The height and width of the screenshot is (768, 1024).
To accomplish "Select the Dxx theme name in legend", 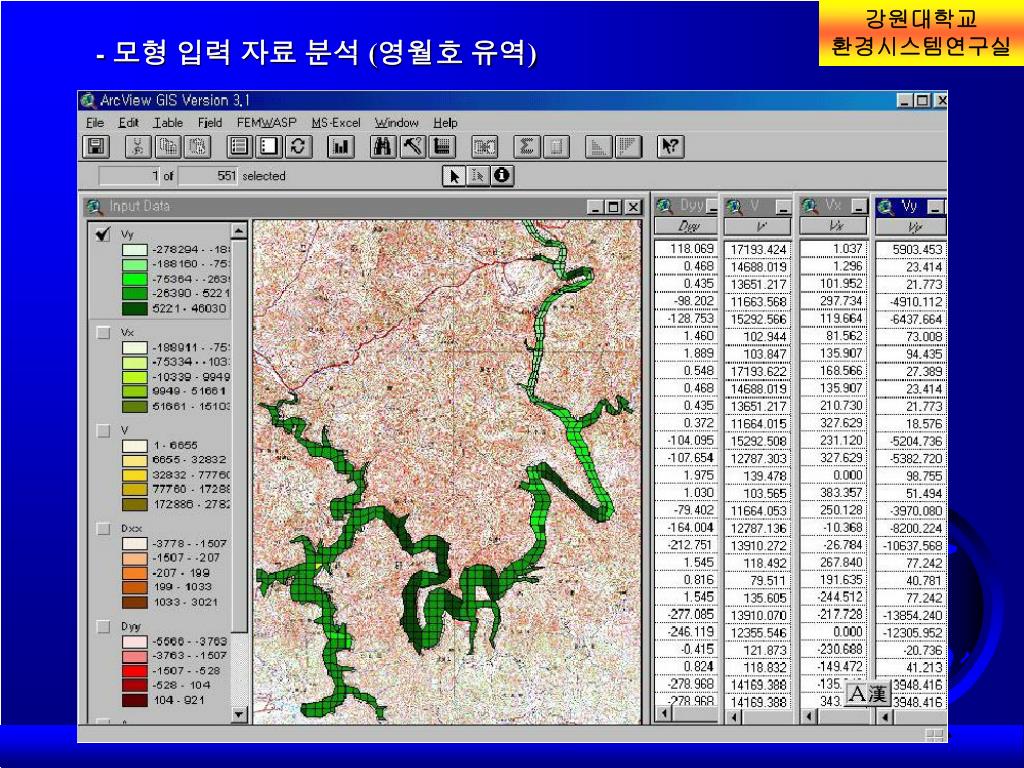I will 131,528.
